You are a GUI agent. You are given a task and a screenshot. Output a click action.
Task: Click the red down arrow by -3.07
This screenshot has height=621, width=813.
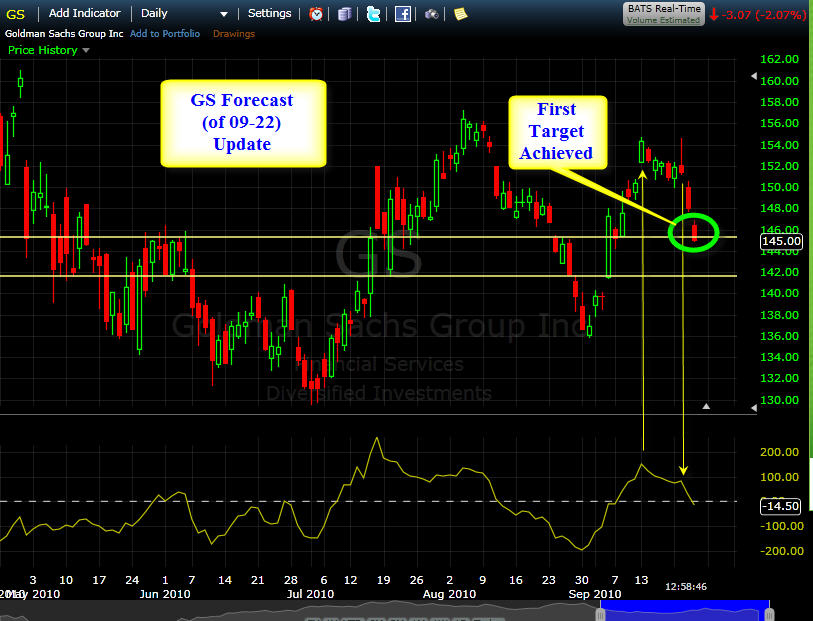click(x=714, y=15)
